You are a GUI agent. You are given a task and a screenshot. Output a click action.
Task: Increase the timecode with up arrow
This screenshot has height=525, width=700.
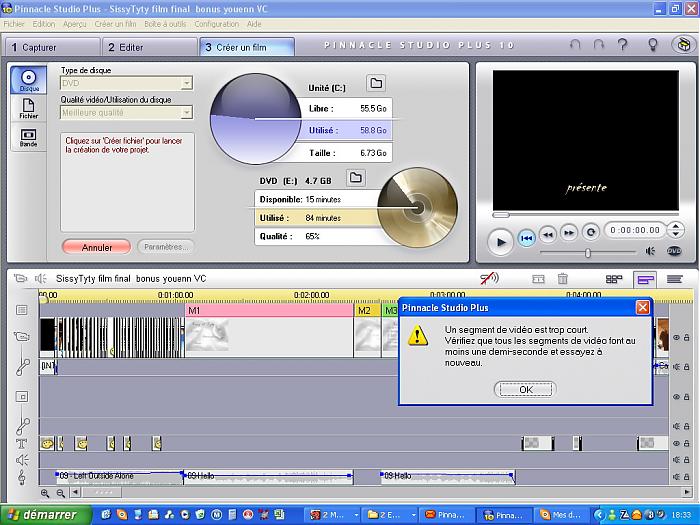[675, 226]
